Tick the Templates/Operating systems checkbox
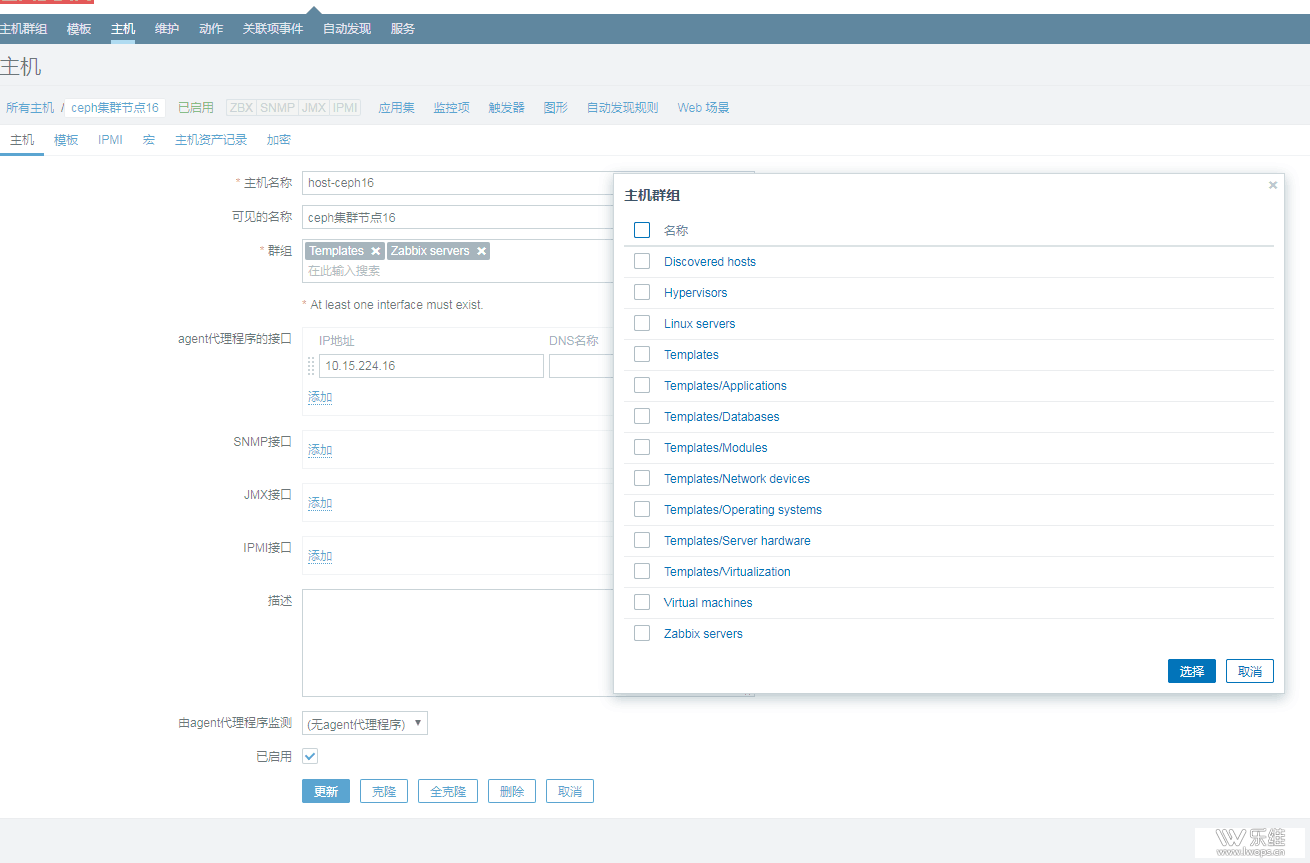Screen dimensions: 1310x863 click(642, 509)
